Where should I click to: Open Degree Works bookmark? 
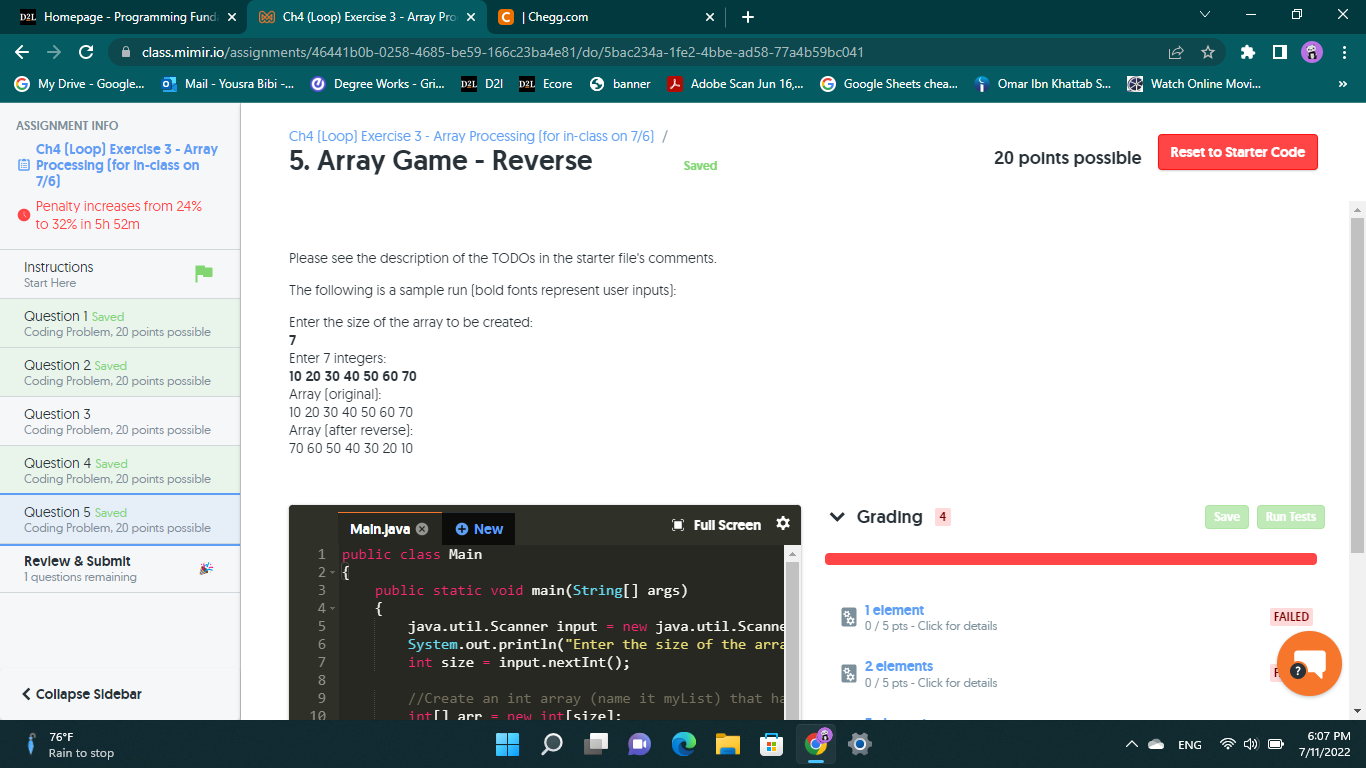pos(378,84)
